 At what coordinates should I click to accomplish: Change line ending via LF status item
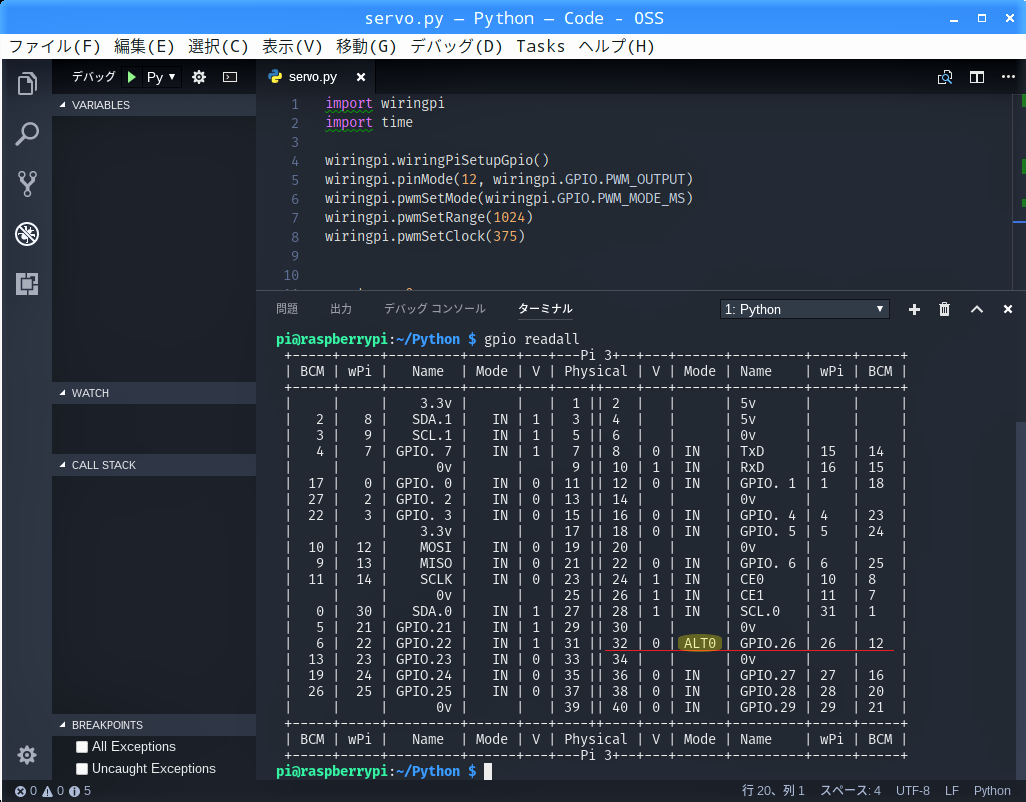[952, 791]
